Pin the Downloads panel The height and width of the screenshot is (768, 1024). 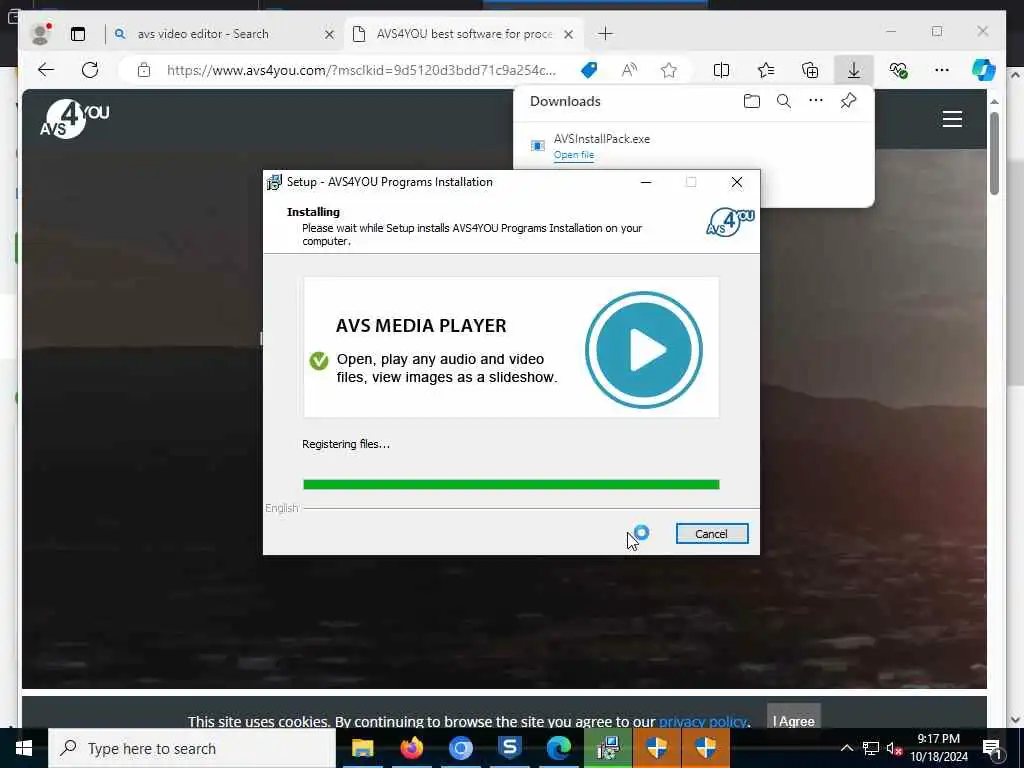click(848, 101)
